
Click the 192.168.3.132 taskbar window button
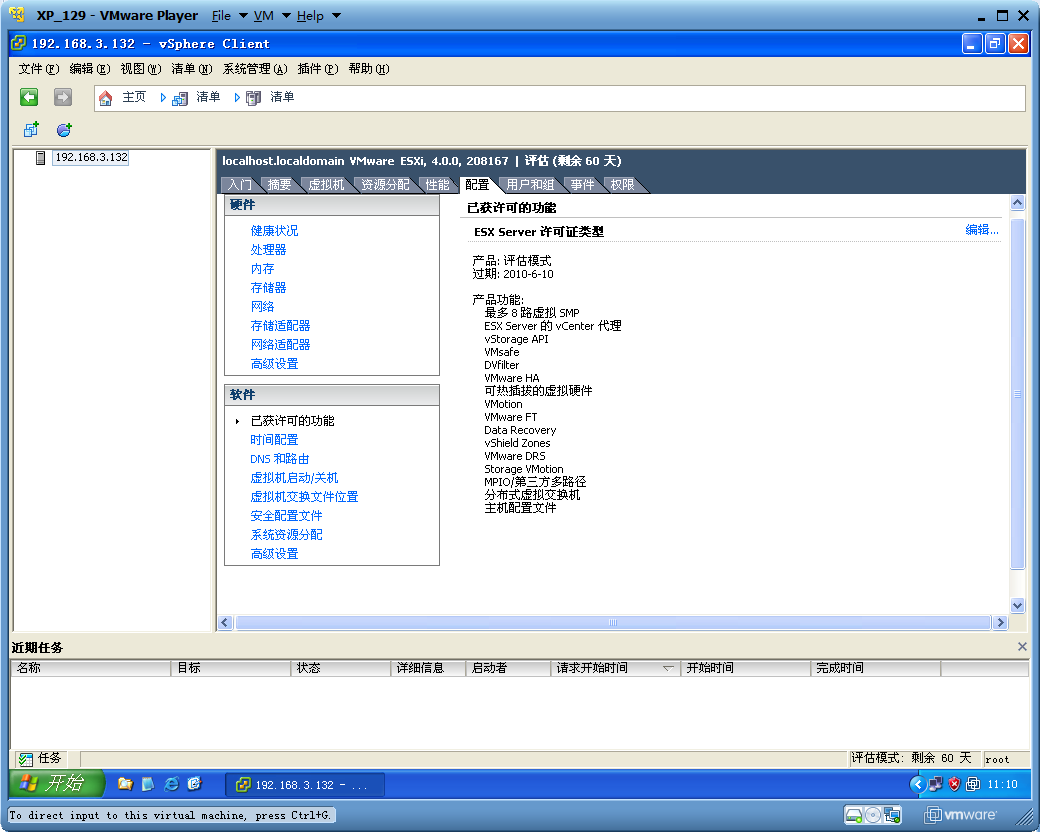tap(304, 785)
